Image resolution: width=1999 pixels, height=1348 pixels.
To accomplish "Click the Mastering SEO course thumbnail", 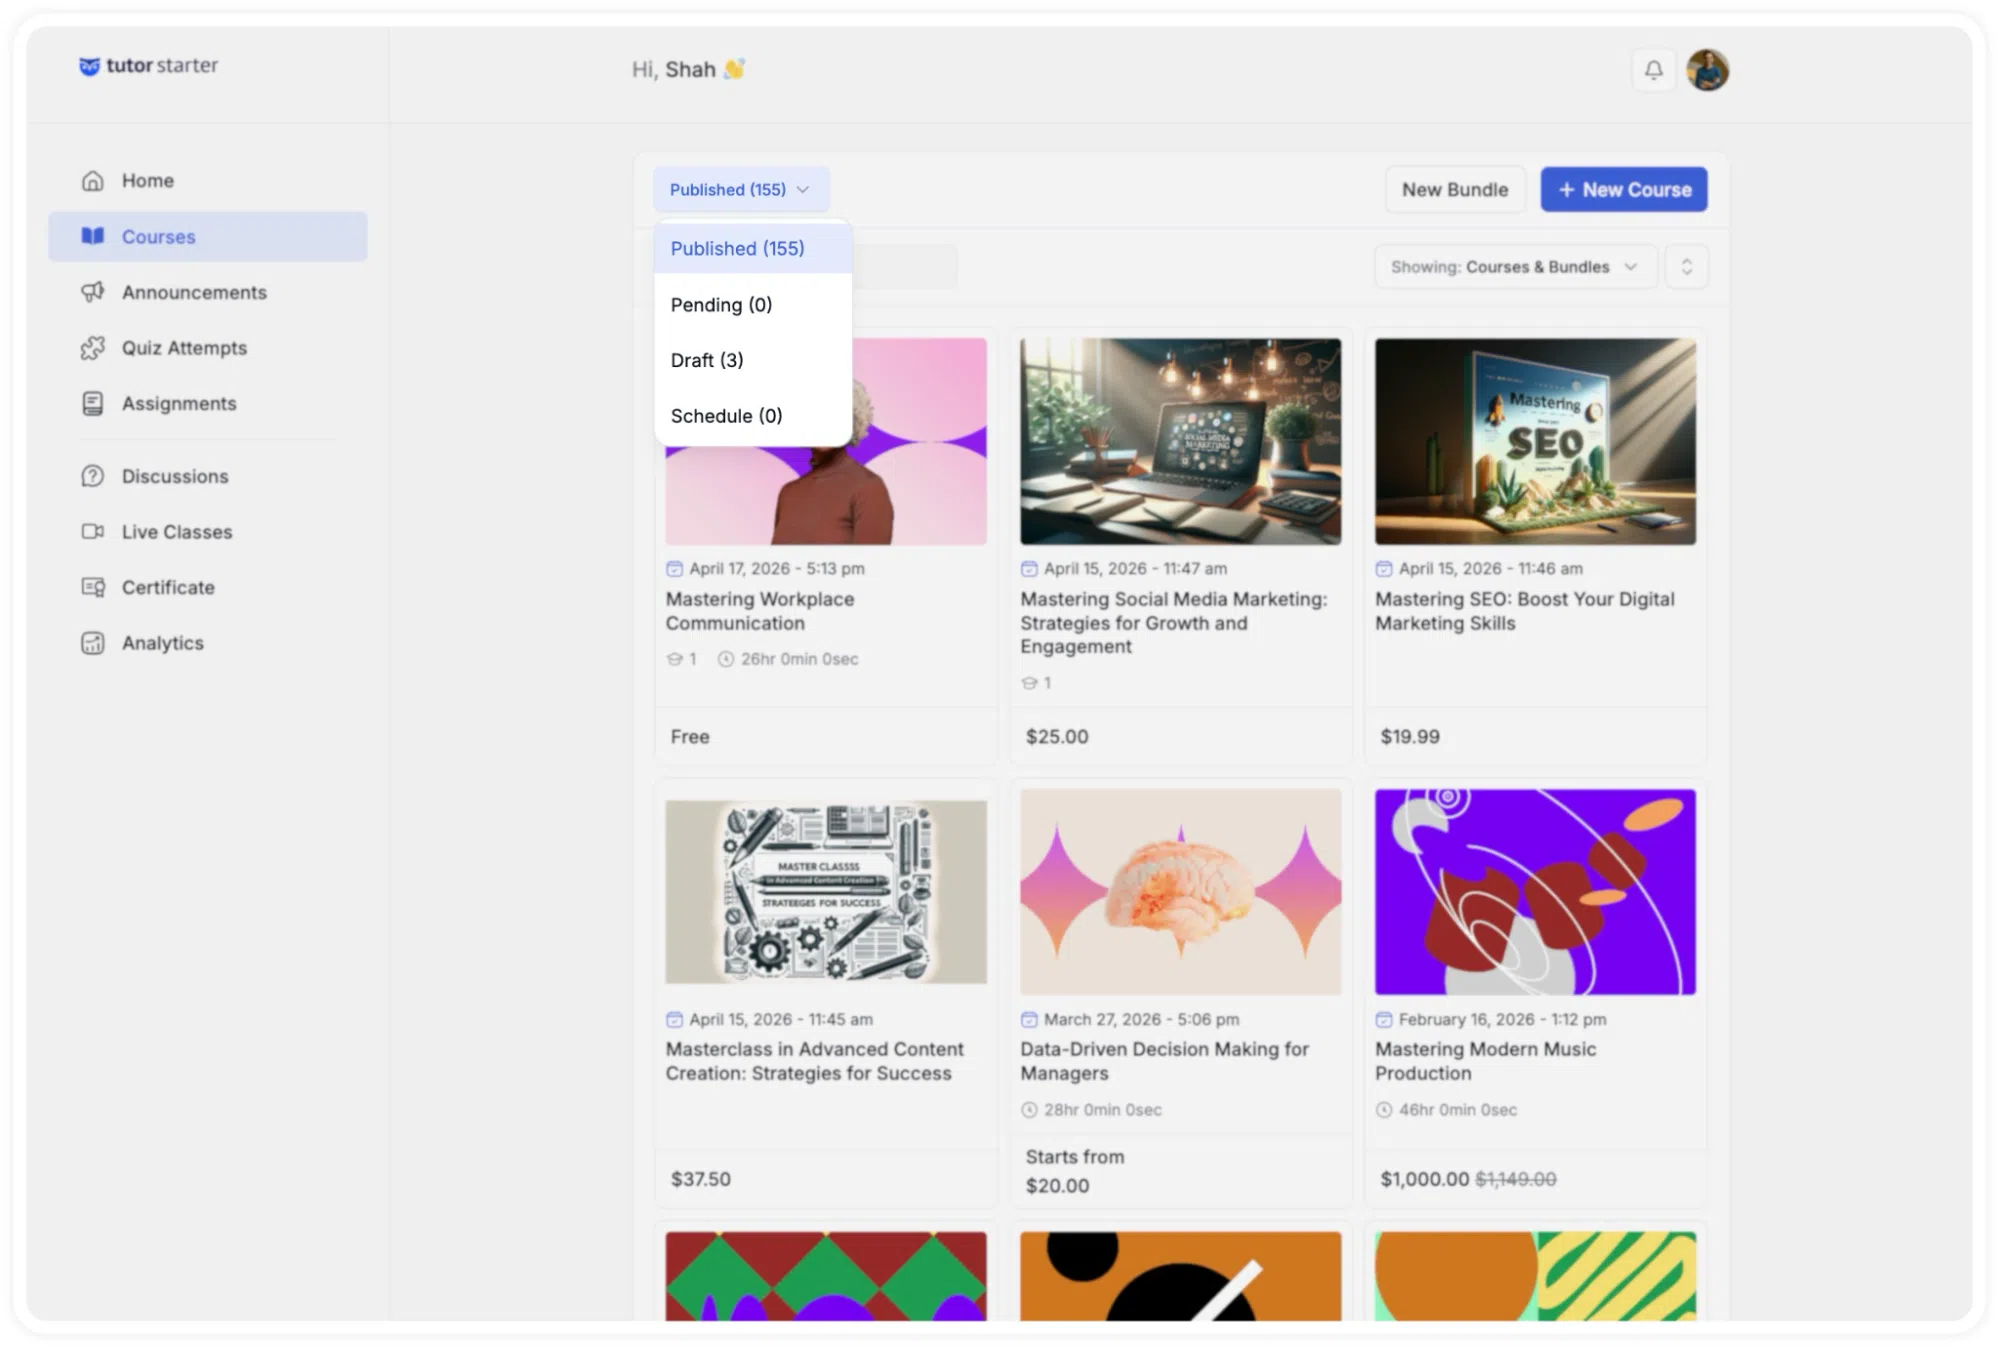I will [1535, 441].
